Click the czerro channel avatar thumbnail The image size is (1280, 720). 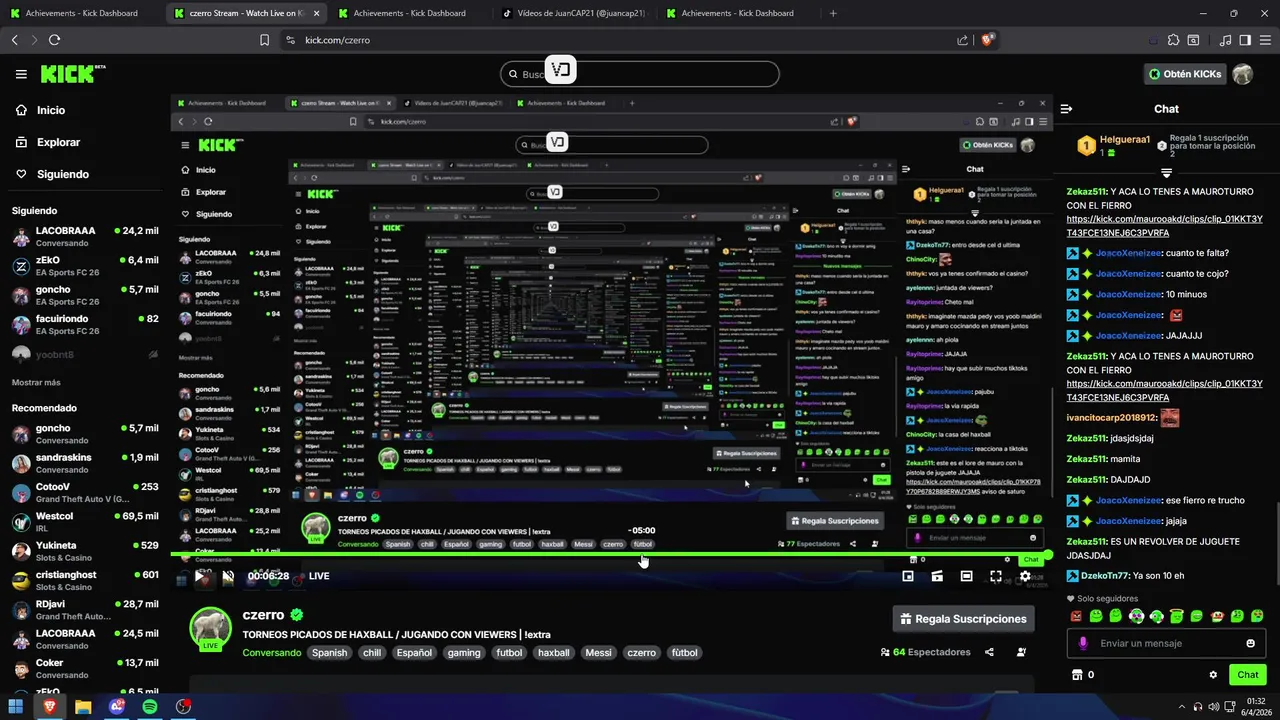pyautogui.click(x=211, y=628)
